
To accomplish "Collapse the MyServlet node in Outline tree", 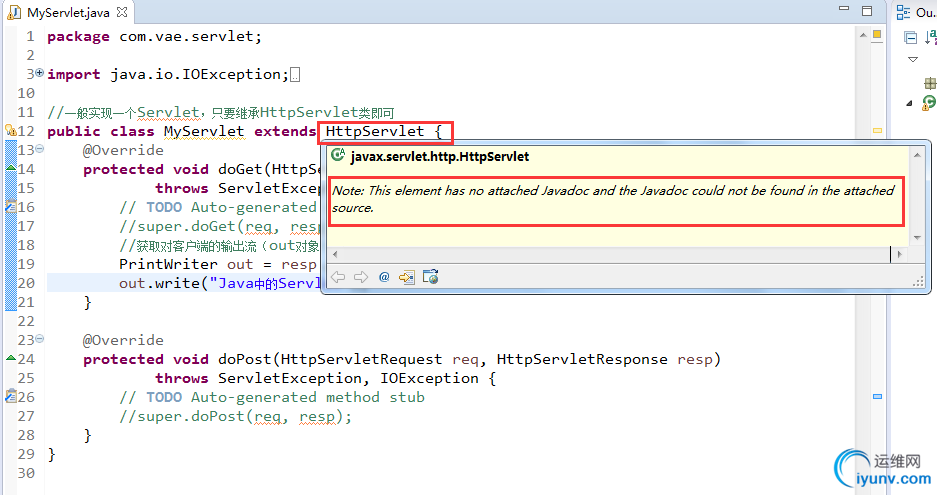I will point(910,103).
